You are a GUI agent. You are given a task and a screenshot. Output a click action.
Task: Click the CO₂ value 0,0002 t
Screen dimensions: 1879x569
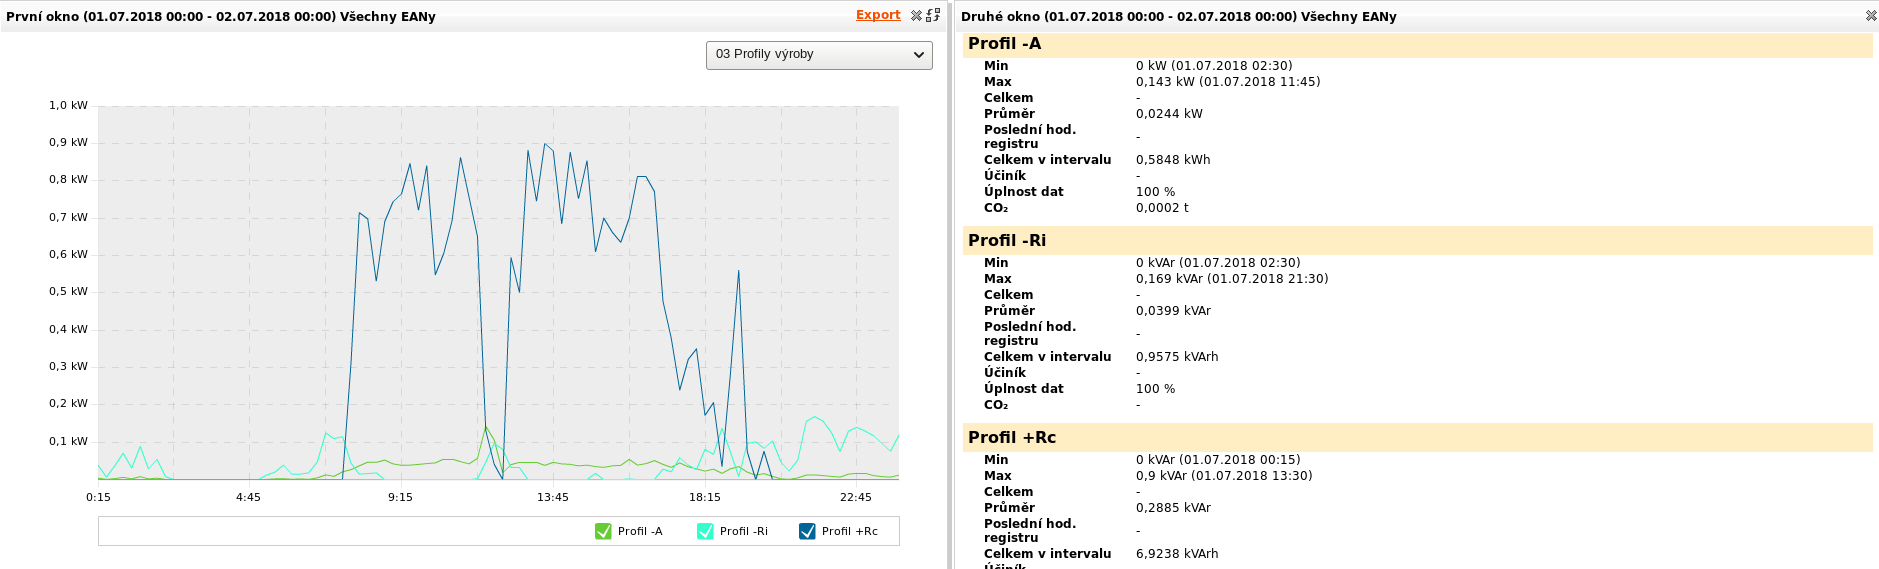[x=1162, y=208]
